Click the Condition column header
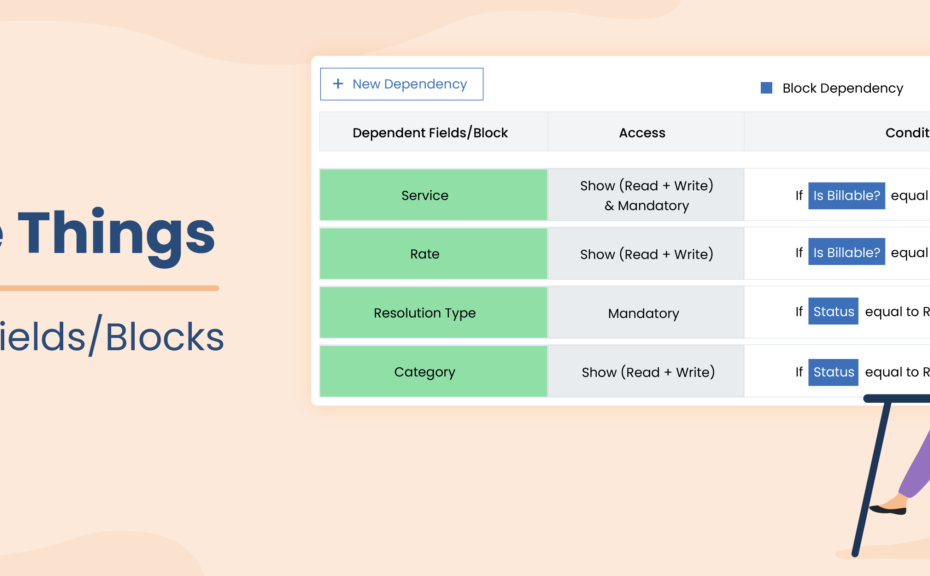This screenshot has width=930, height=576. 906,133
